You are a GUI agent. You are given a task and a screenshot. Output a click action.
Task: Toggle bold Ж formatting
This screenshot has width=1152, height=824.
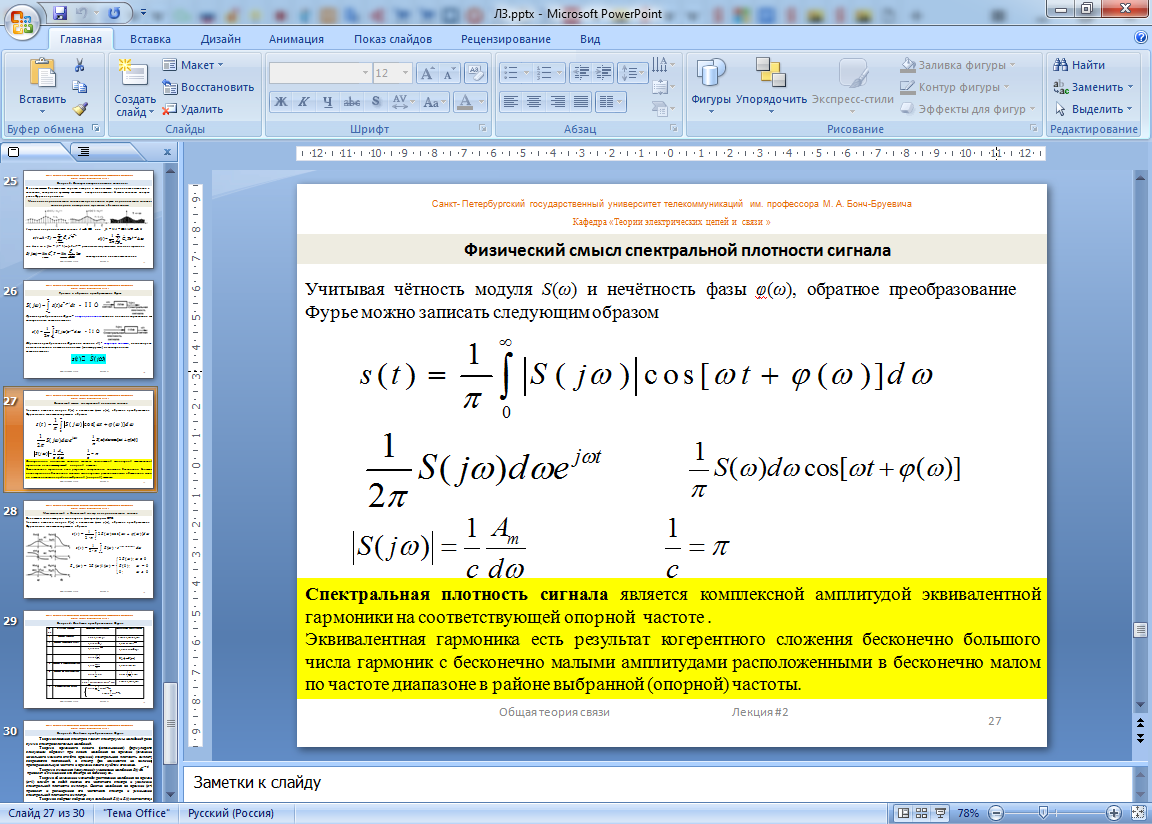click(281, 102)
